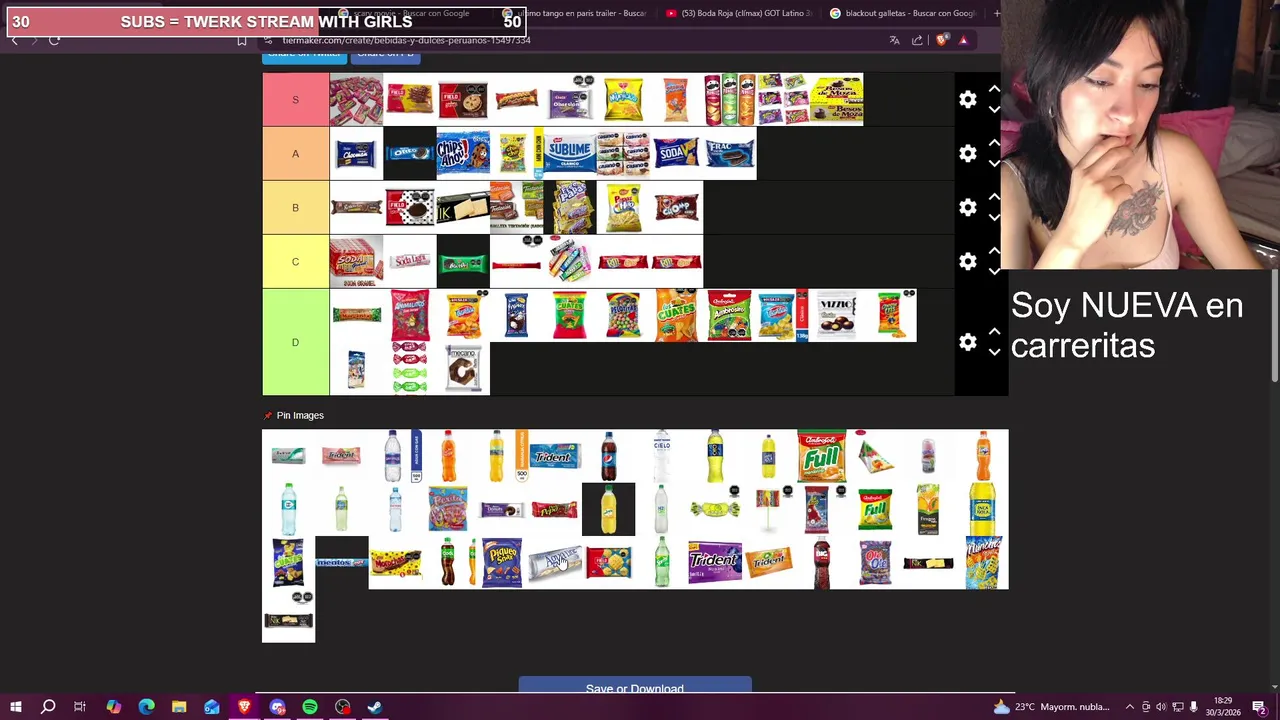
Task: Open Windows Start menu
Action: [x=15, y=707]
